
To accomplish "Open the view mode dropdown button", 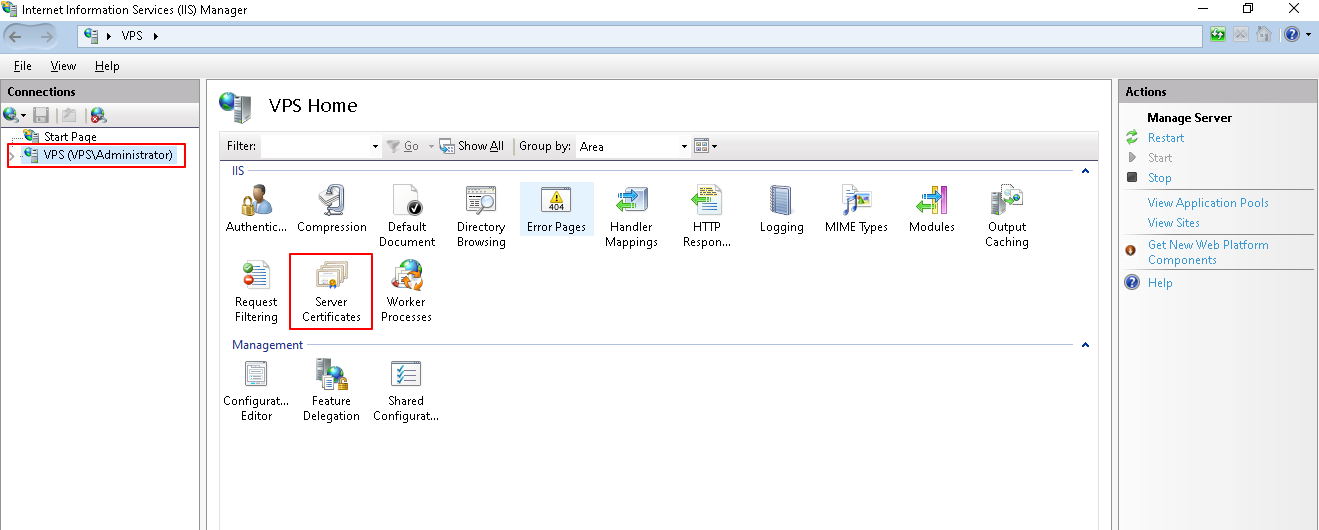I will pos(706,147).
